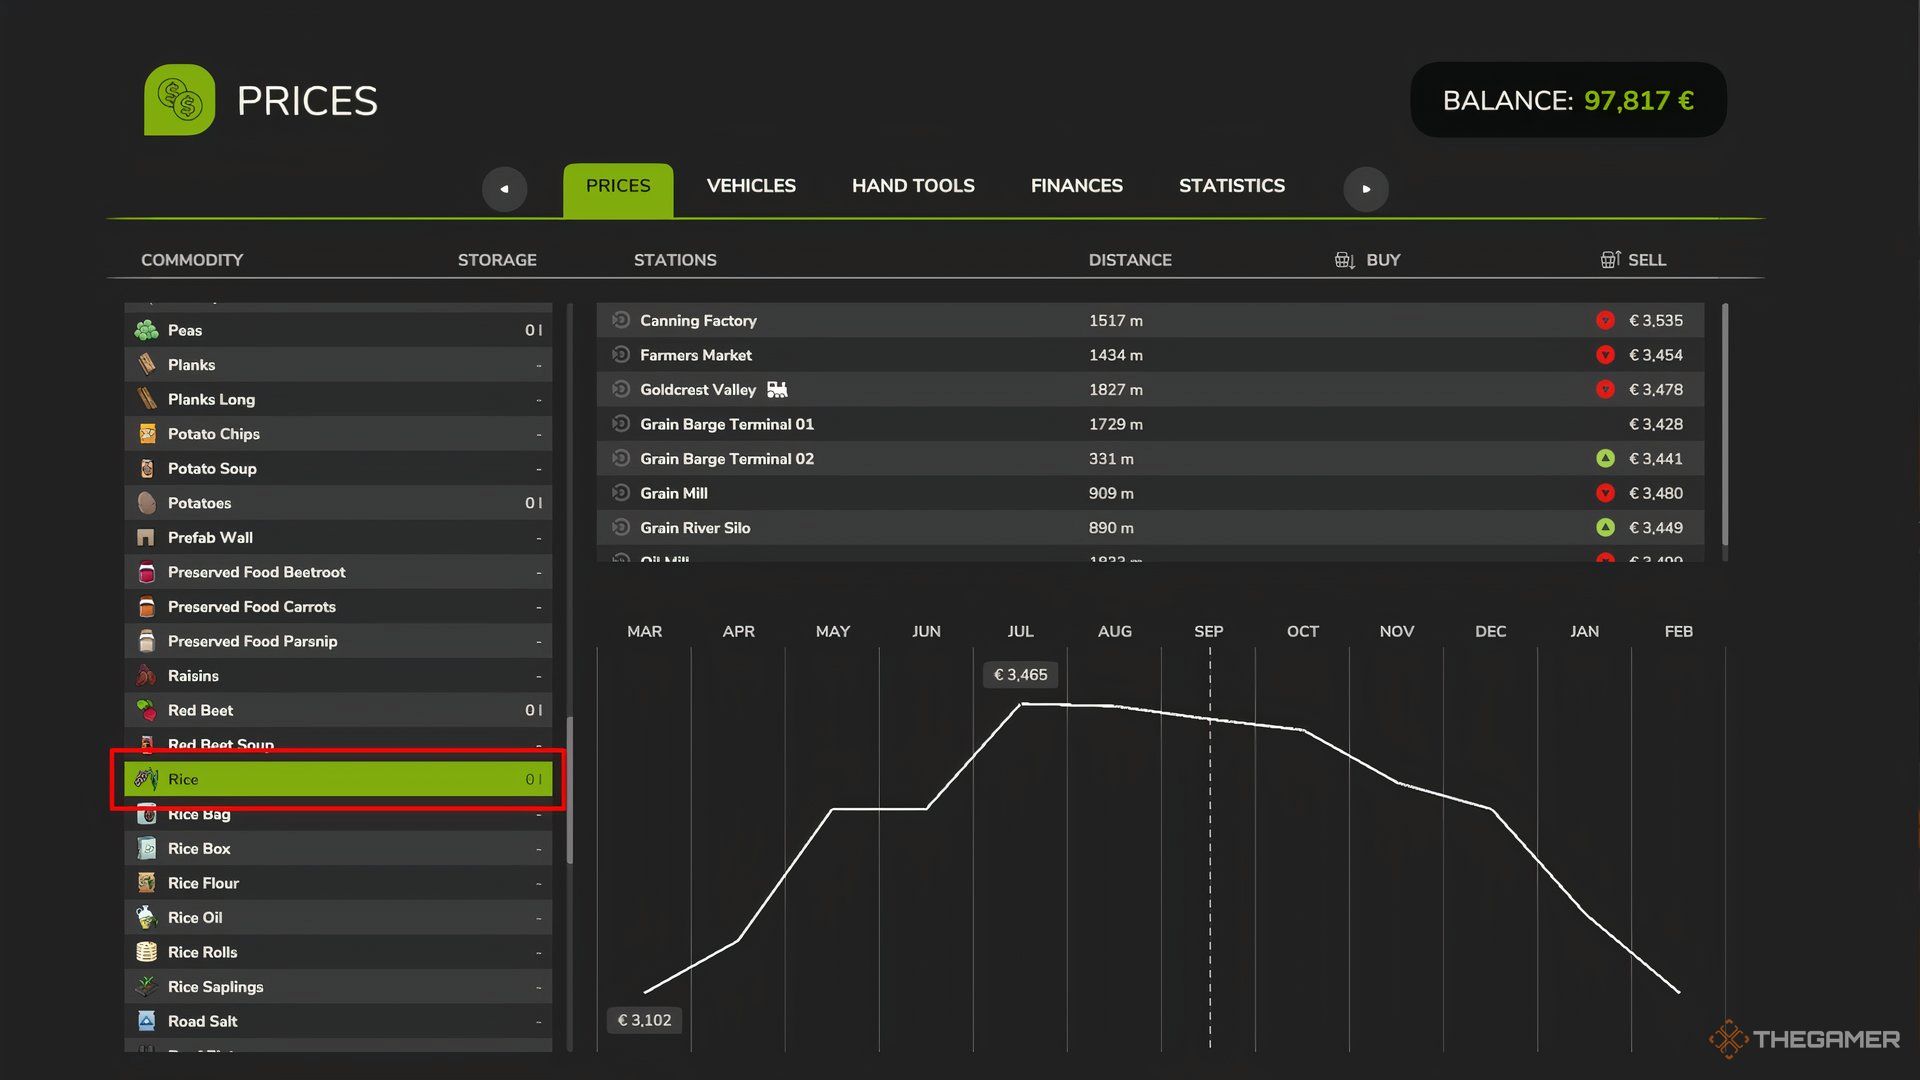Viewport: 1920px width, 1080px height.
Task: Click the Planks Long icon
Action: coord(147,399)
